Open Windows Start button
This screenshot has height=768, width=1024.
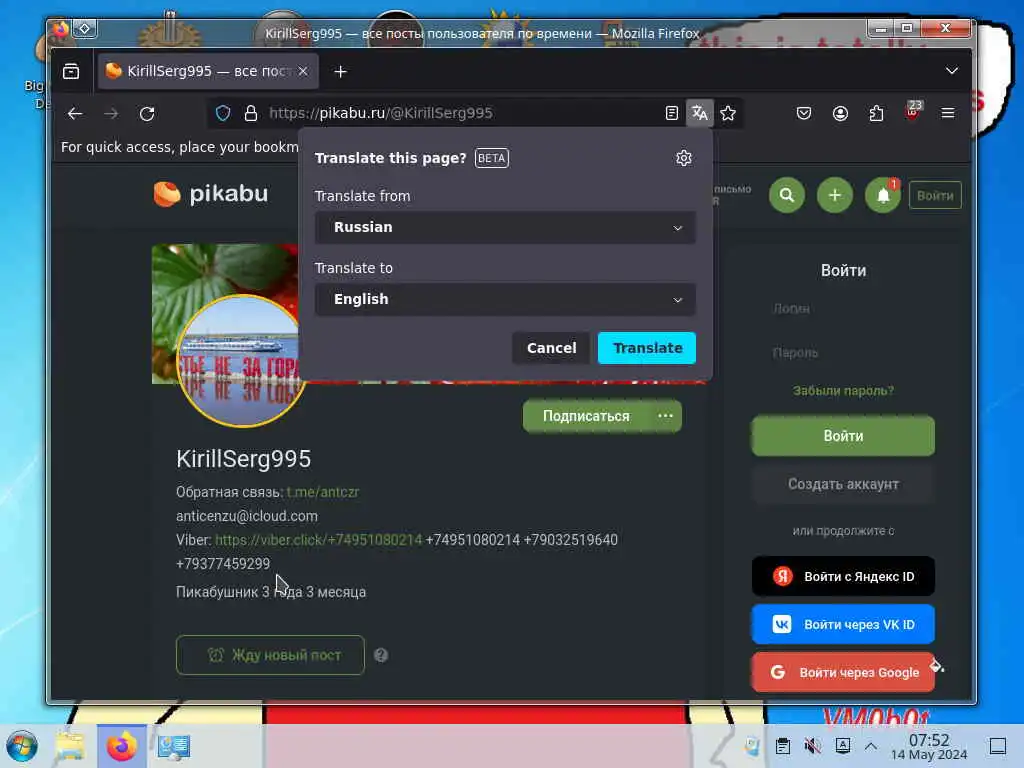pos(22,746)
